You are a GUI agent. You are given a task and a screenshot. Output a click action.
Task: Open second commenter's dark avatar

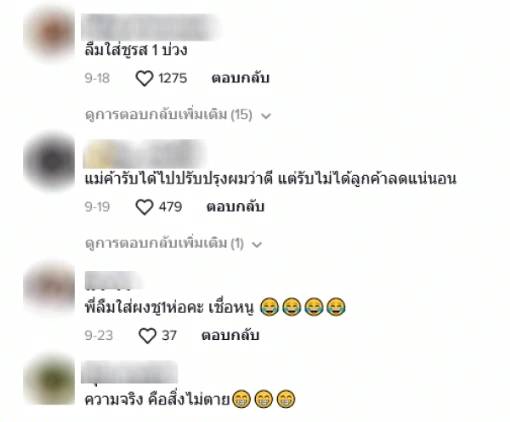[50, 162]
